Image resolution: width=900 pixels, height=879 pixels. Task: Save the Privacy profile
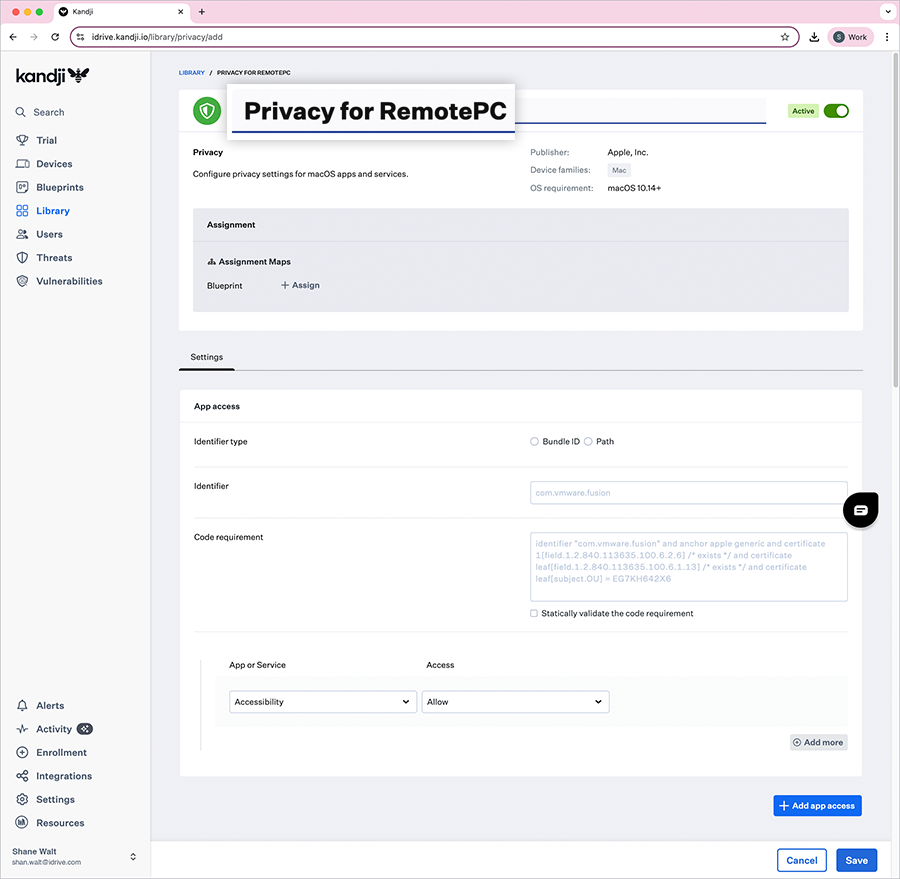point(856,860)
